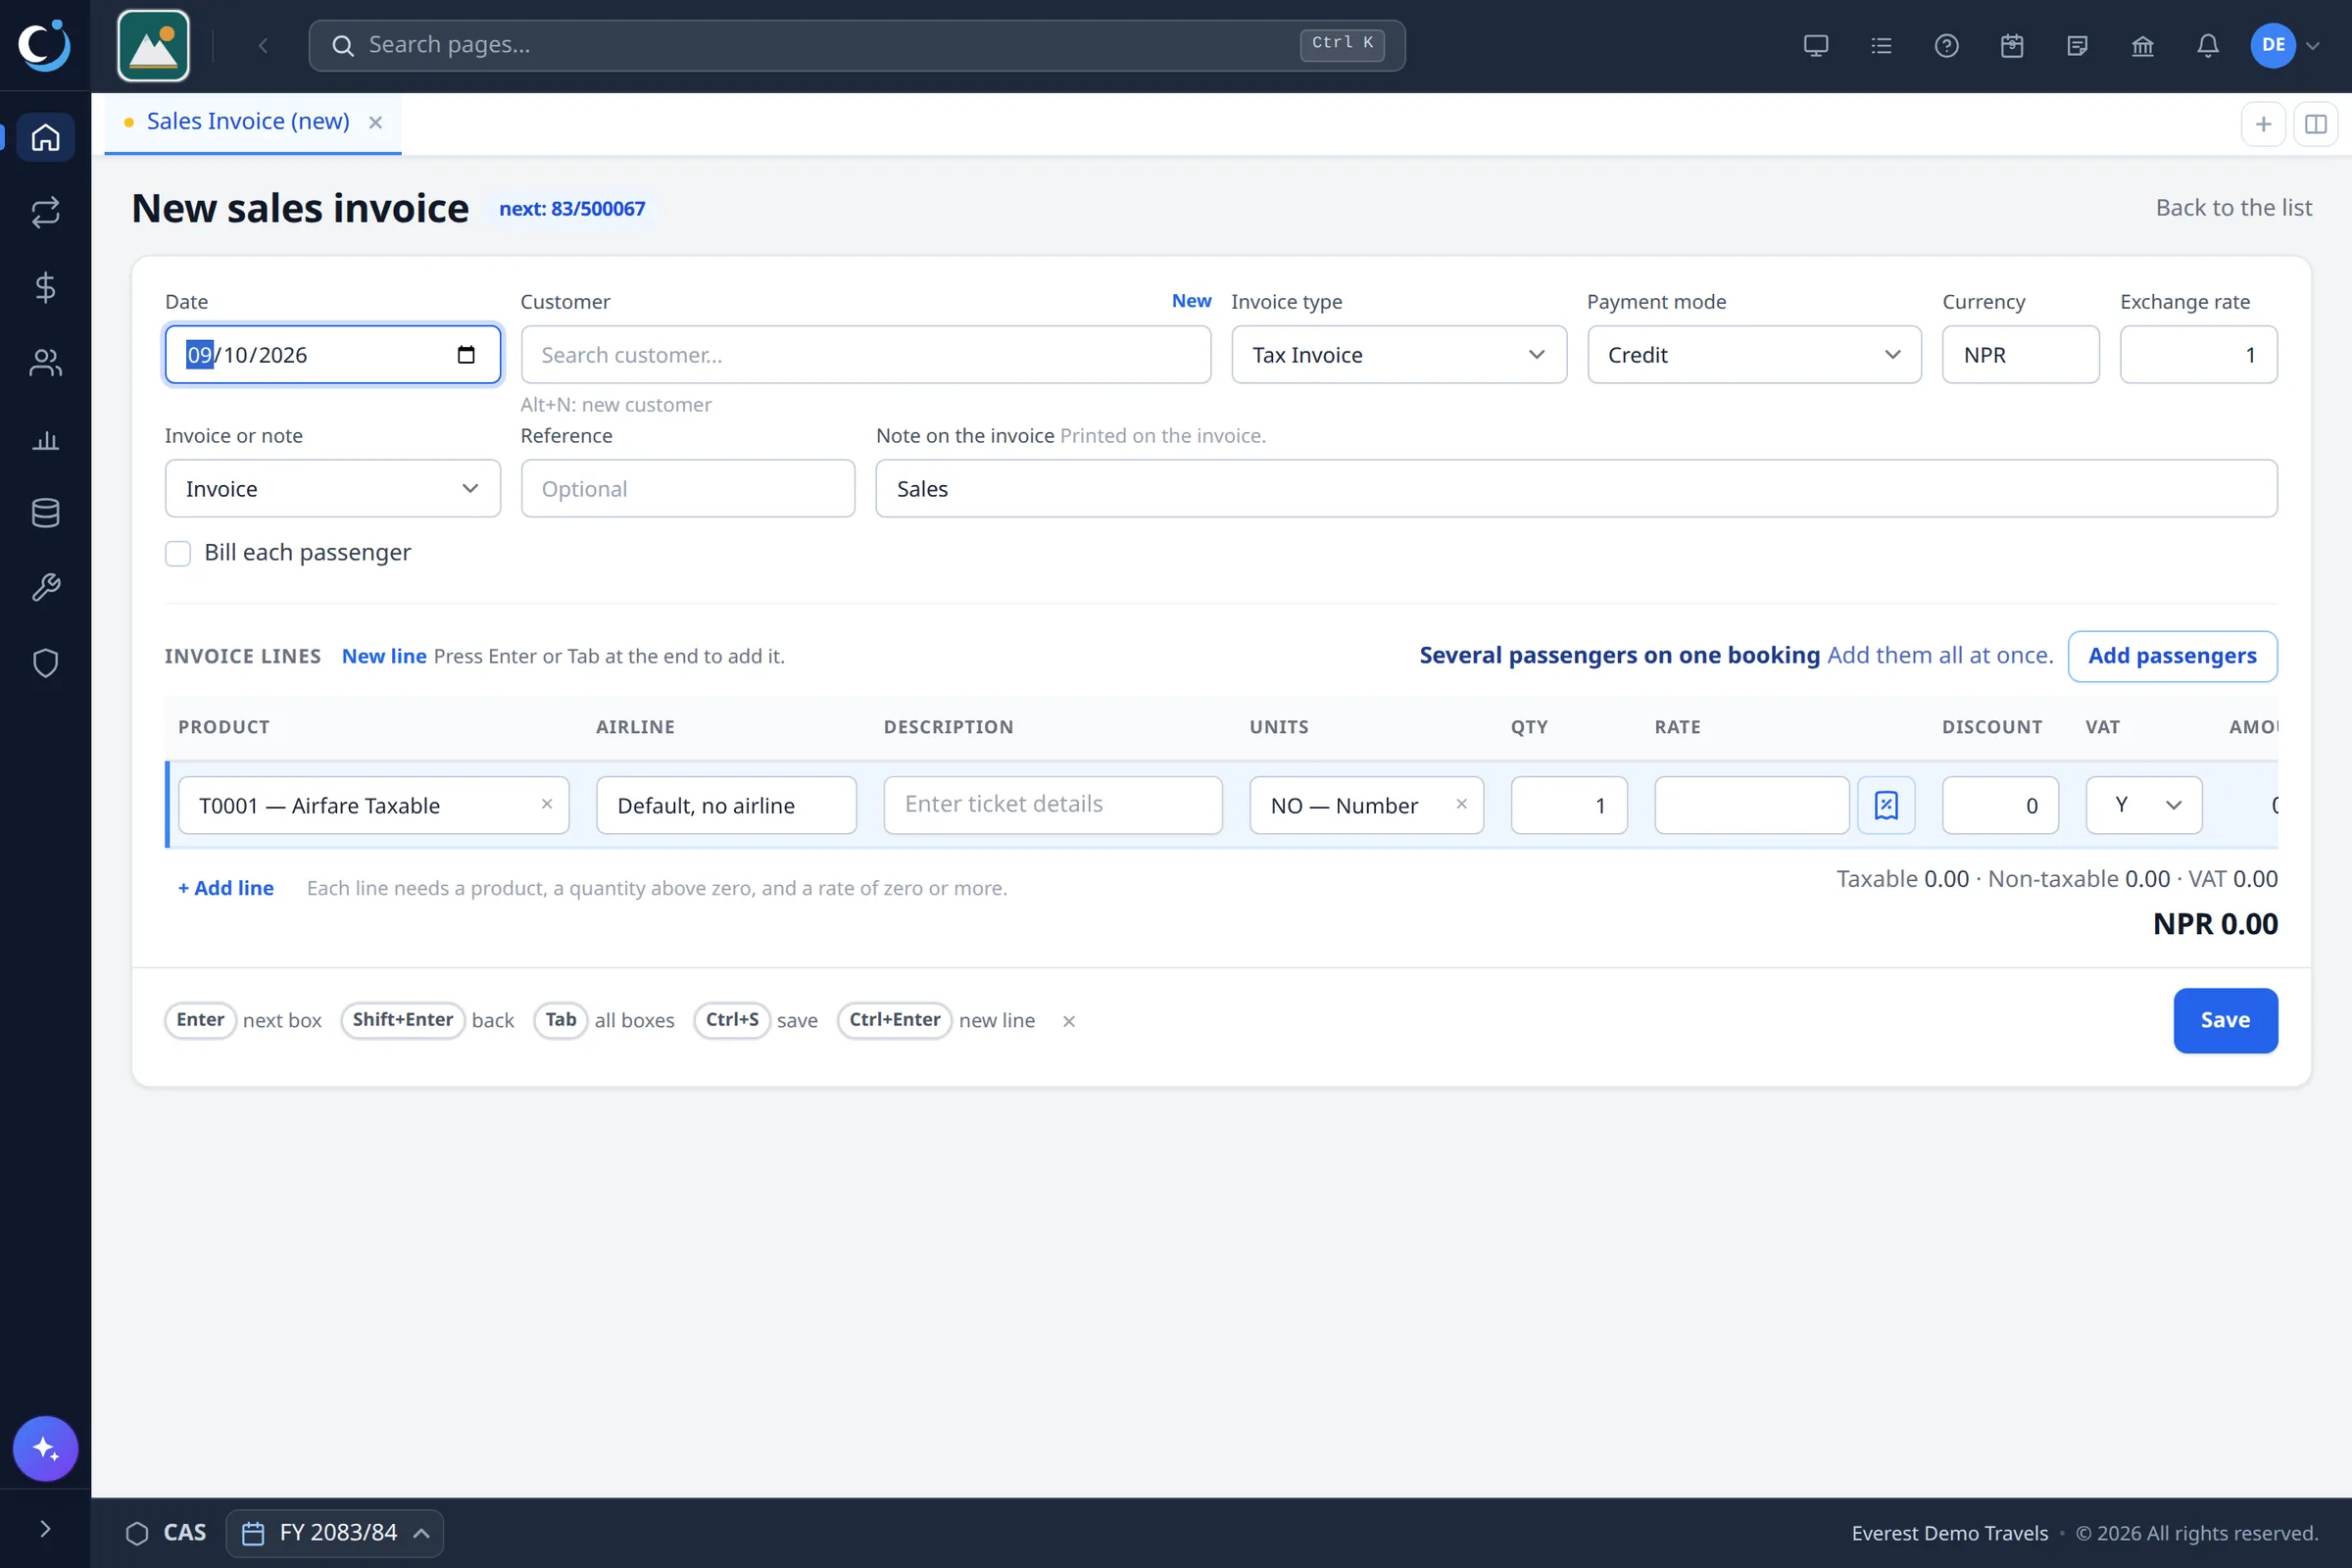Open the shield security sidebar icon

45,663
